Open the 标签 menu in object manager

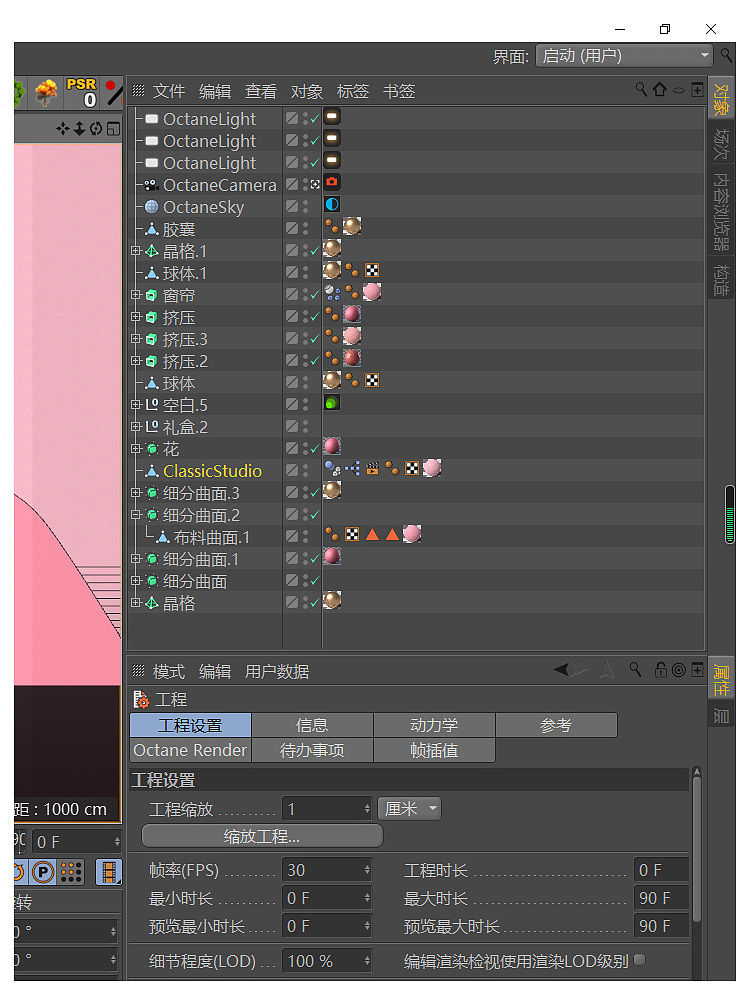click(x=353, y=91)
